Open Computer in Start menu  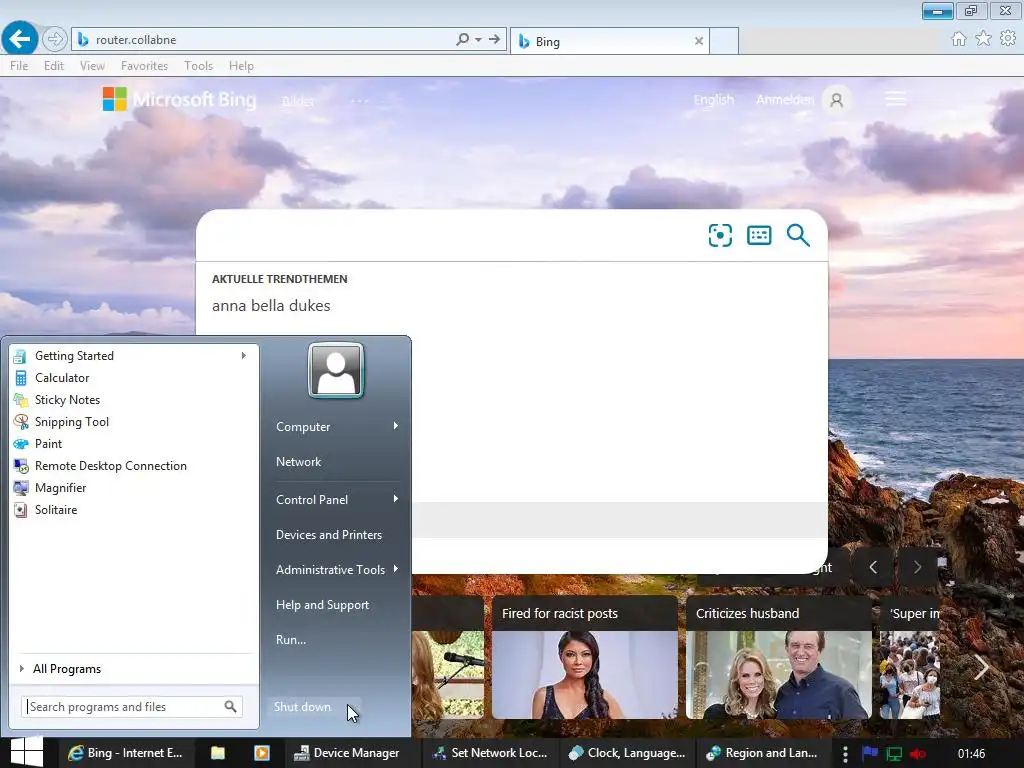(303, 426)
